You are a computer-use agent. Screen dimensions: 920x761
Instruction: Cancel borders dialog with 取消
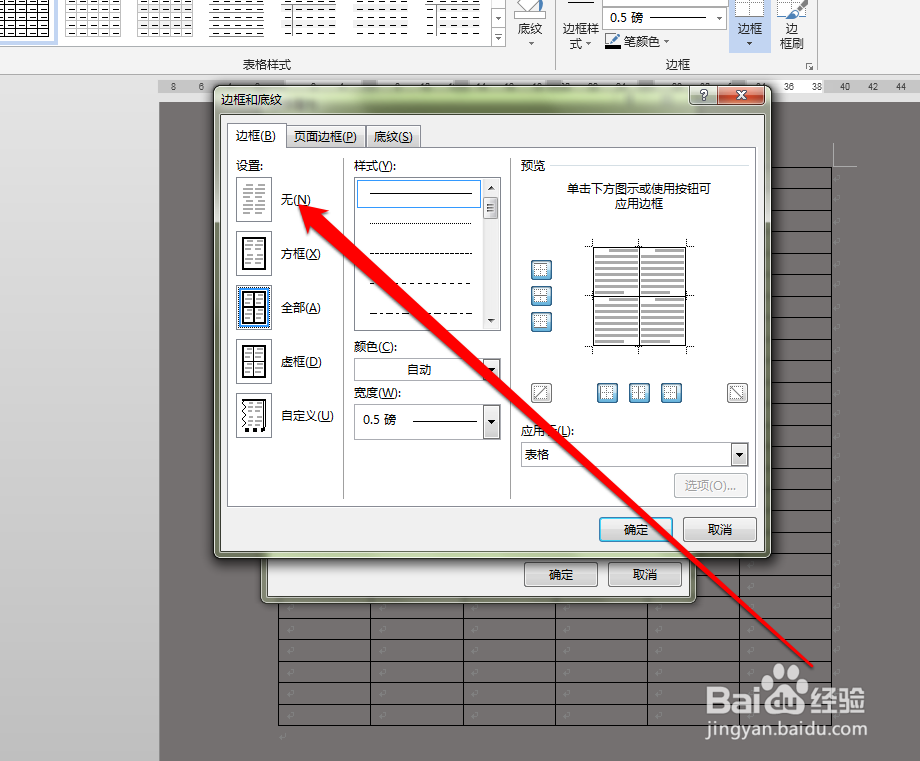720,529
